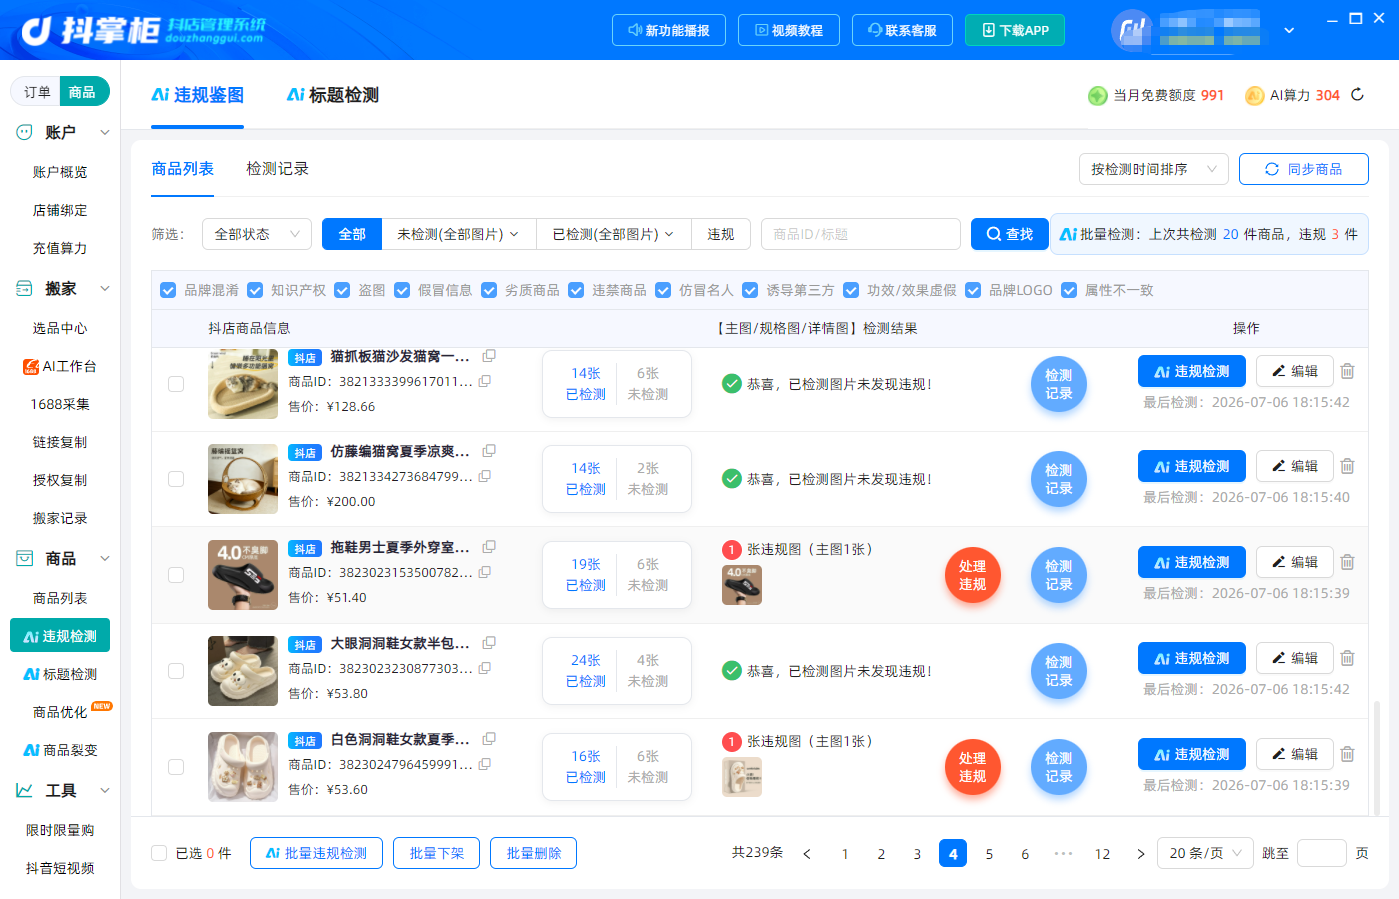Go to the next page arrow

(x=1141, y=854)
